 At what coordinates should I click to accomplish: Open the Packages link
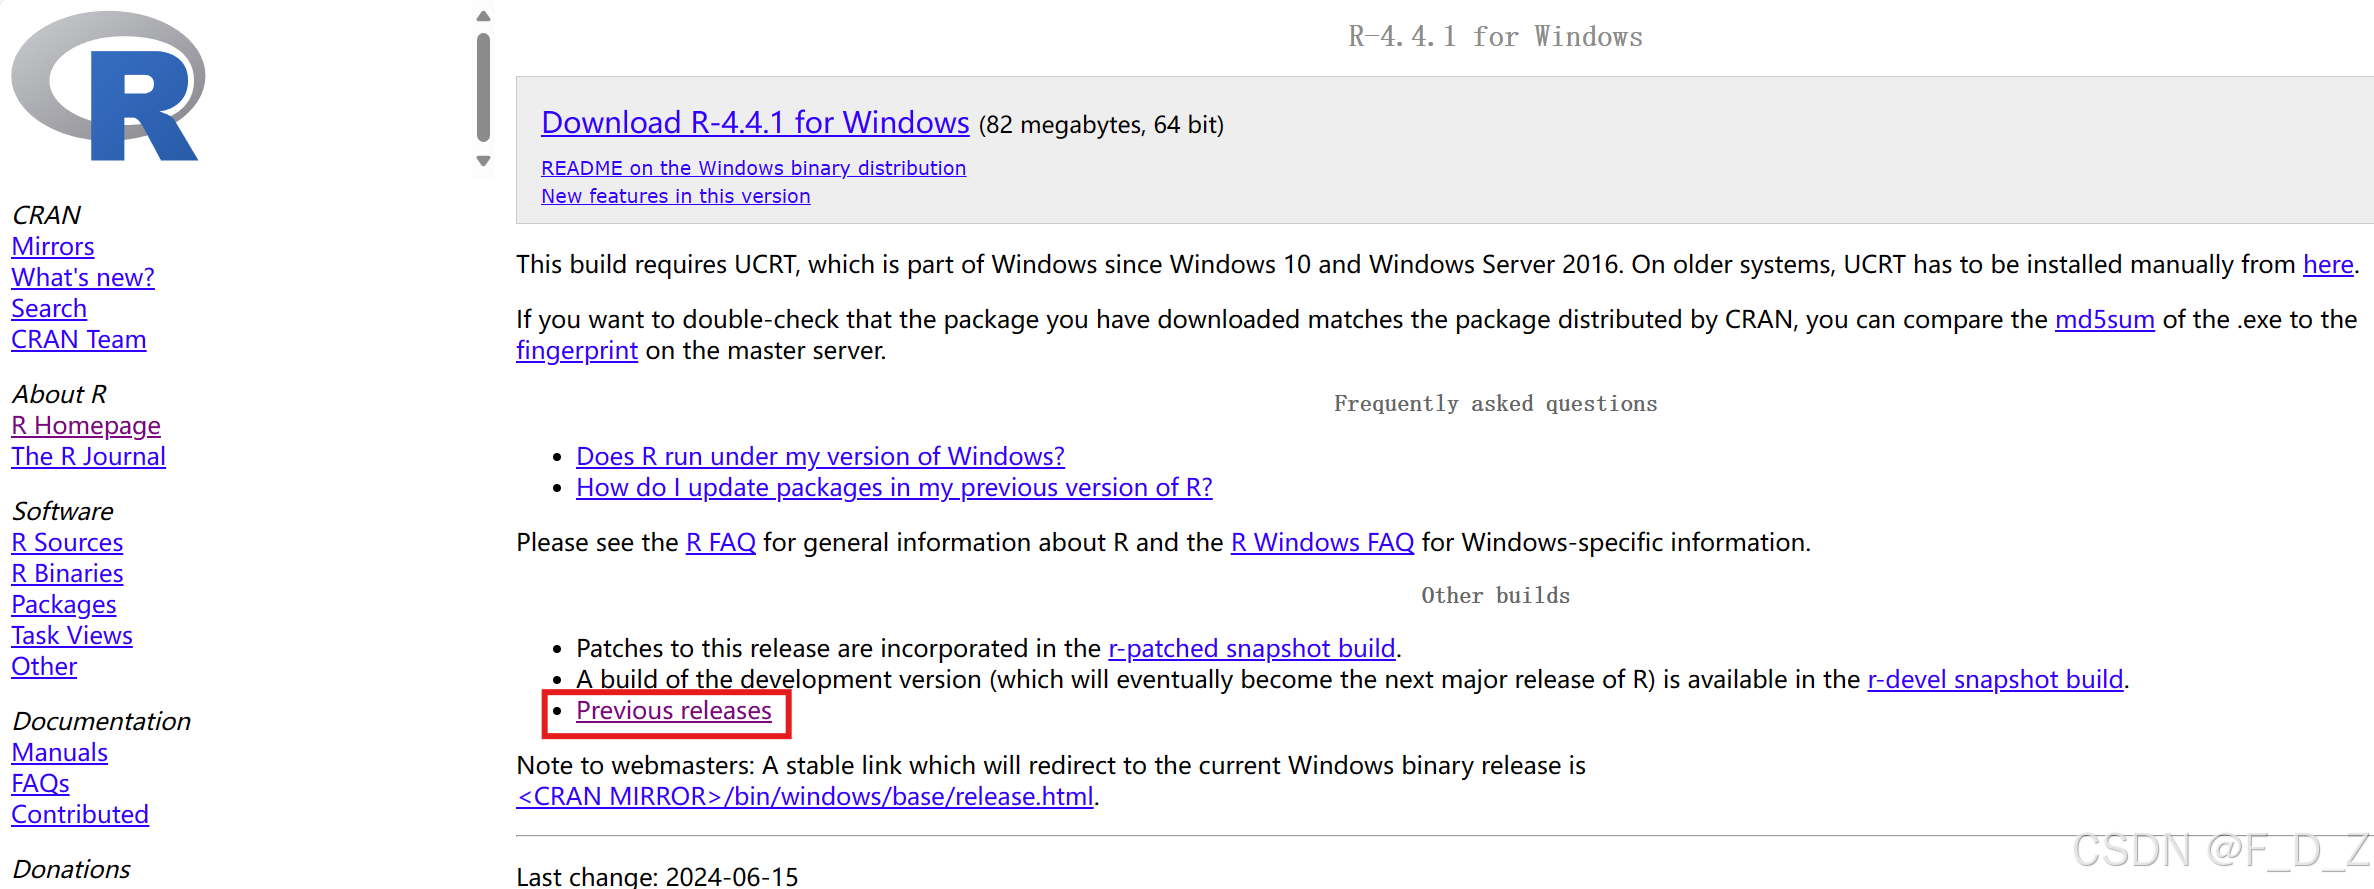pos(64,604)
